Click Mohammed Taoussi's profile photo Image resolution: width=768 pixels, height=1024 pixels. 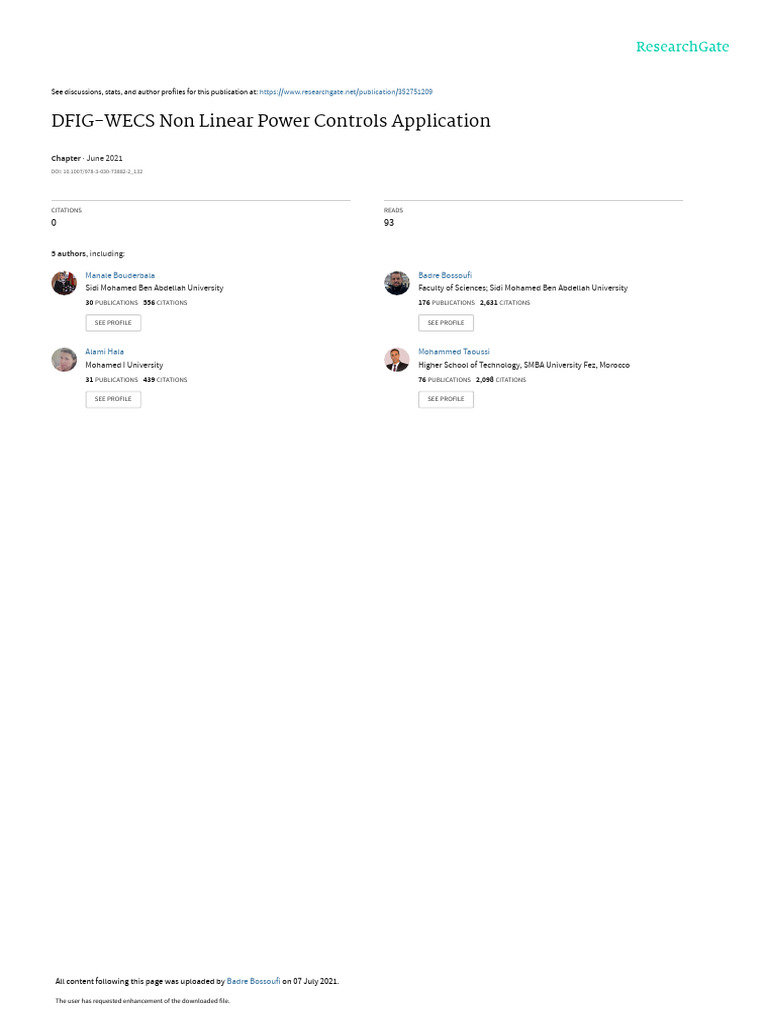pos(396,359)
